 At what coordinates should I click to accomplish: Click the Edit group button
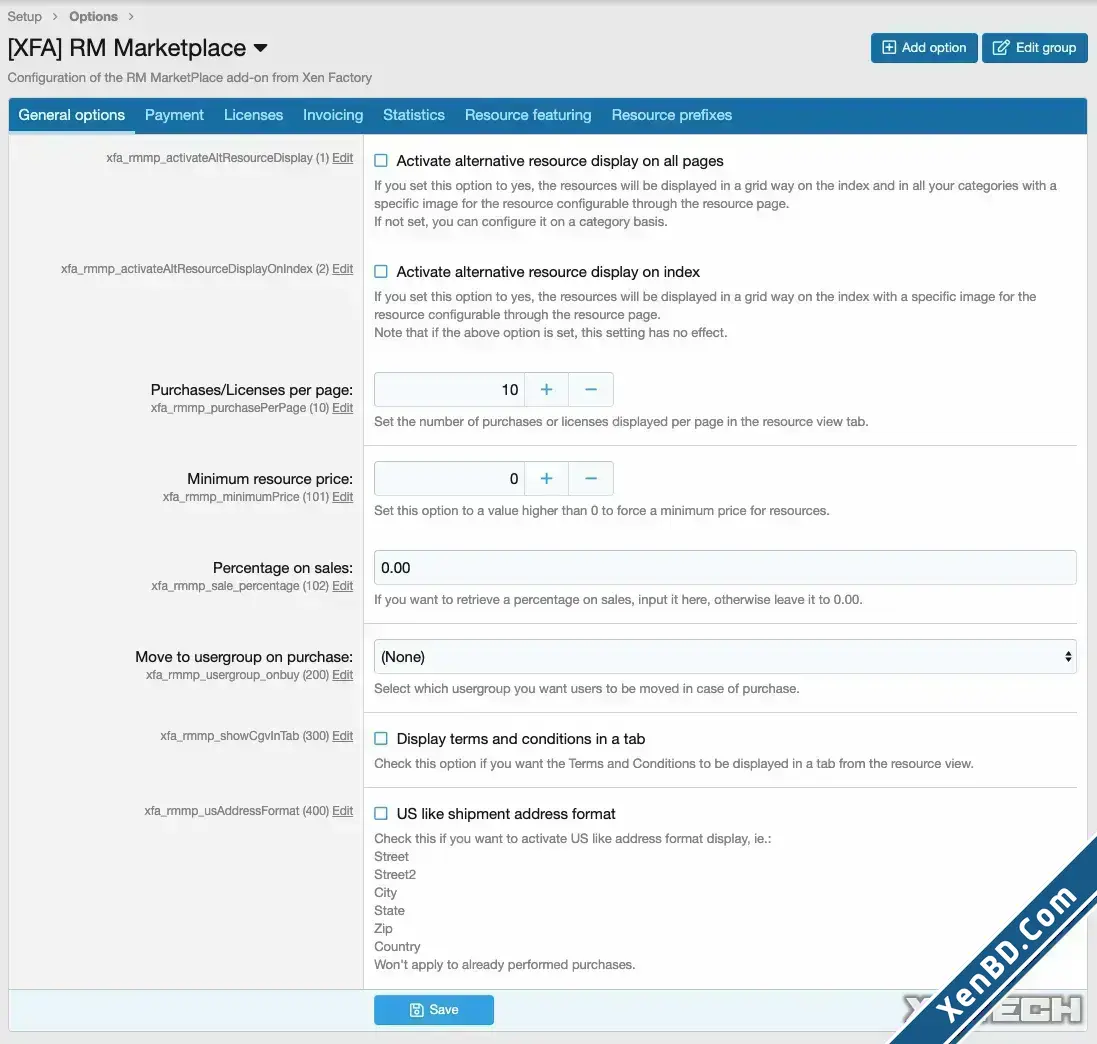(x=1035, y=48)
